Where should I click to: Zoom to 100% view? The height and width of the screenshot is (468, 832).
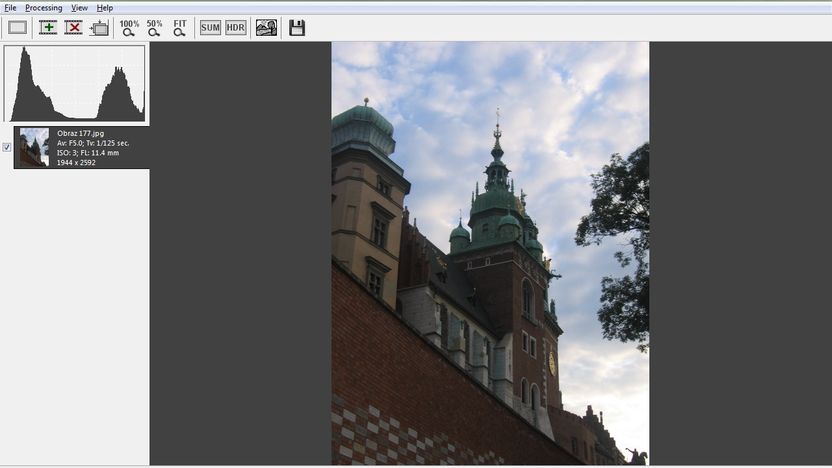click(129, 28)
